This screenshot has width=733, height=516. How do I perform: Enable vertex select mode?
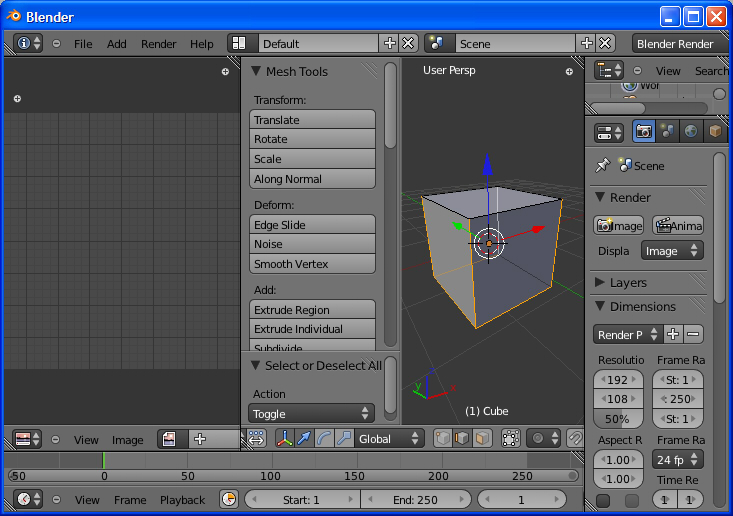[x=443, y=438]
